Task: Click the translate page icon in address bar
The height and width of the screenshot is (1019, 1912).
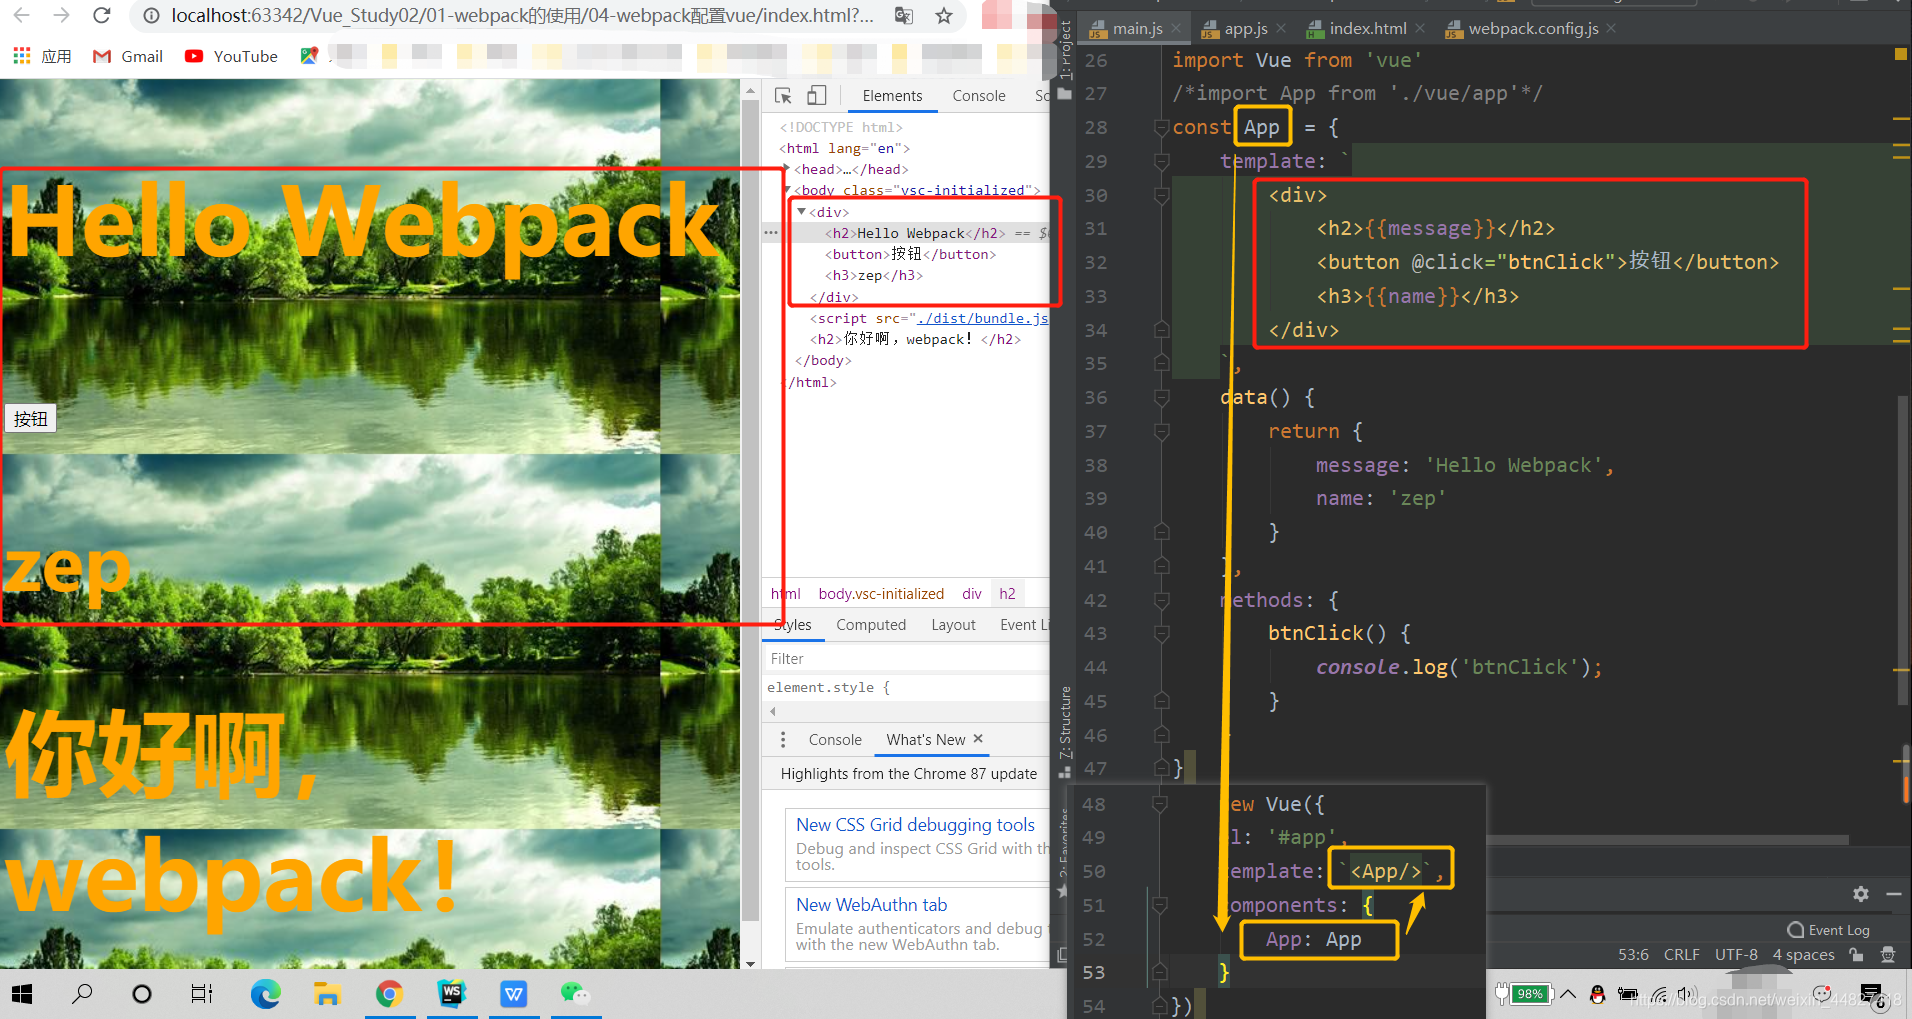Action: (904, 16)
